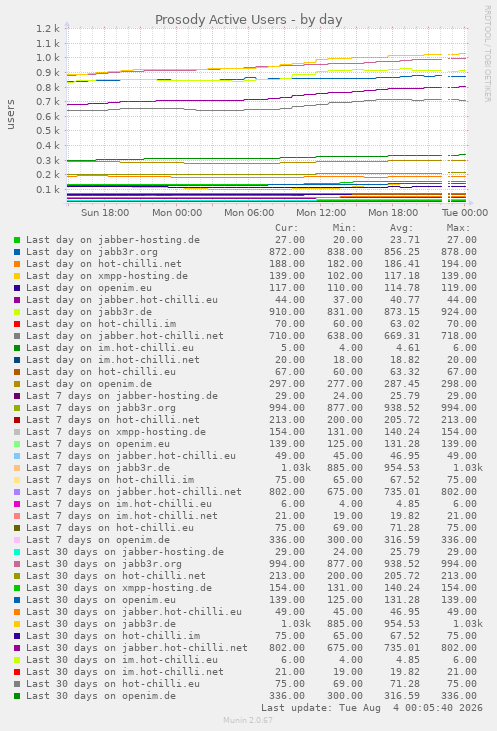Screen dimensions: 497x731
Task: Click the green swatch for Last day on jabber-hosting.de
Action: [17, 240]
